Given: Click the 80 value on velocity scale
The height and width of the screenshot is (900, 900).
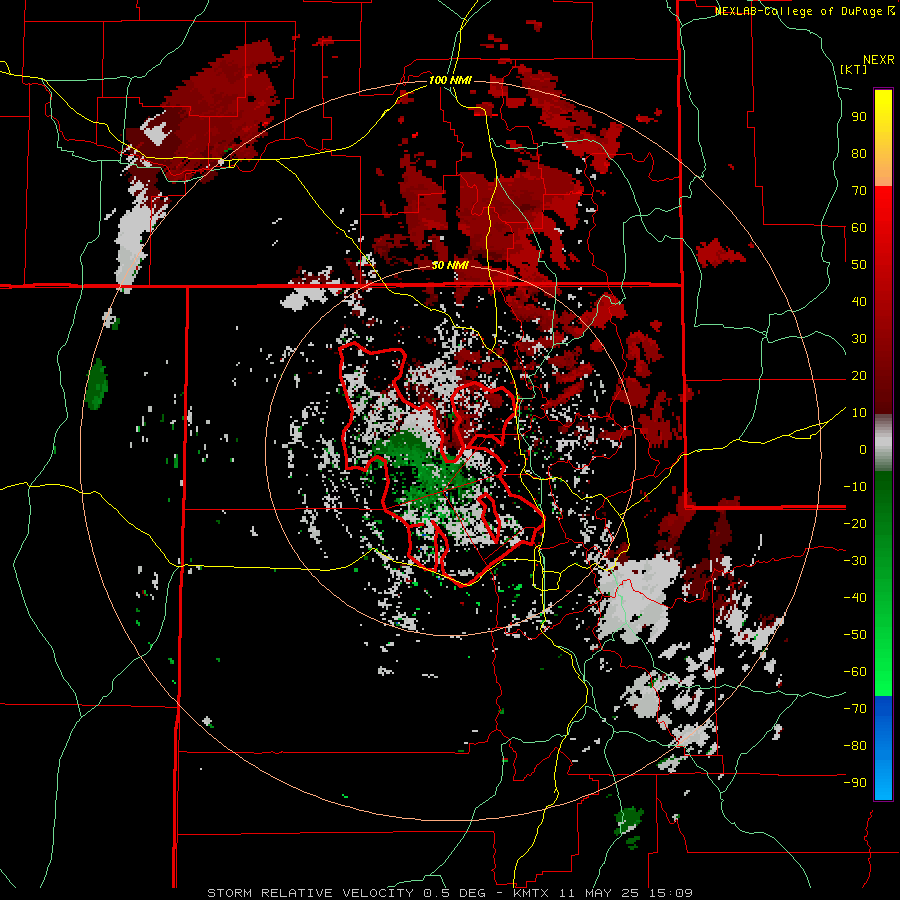Looking at the screenshot, I should [859, 153].
